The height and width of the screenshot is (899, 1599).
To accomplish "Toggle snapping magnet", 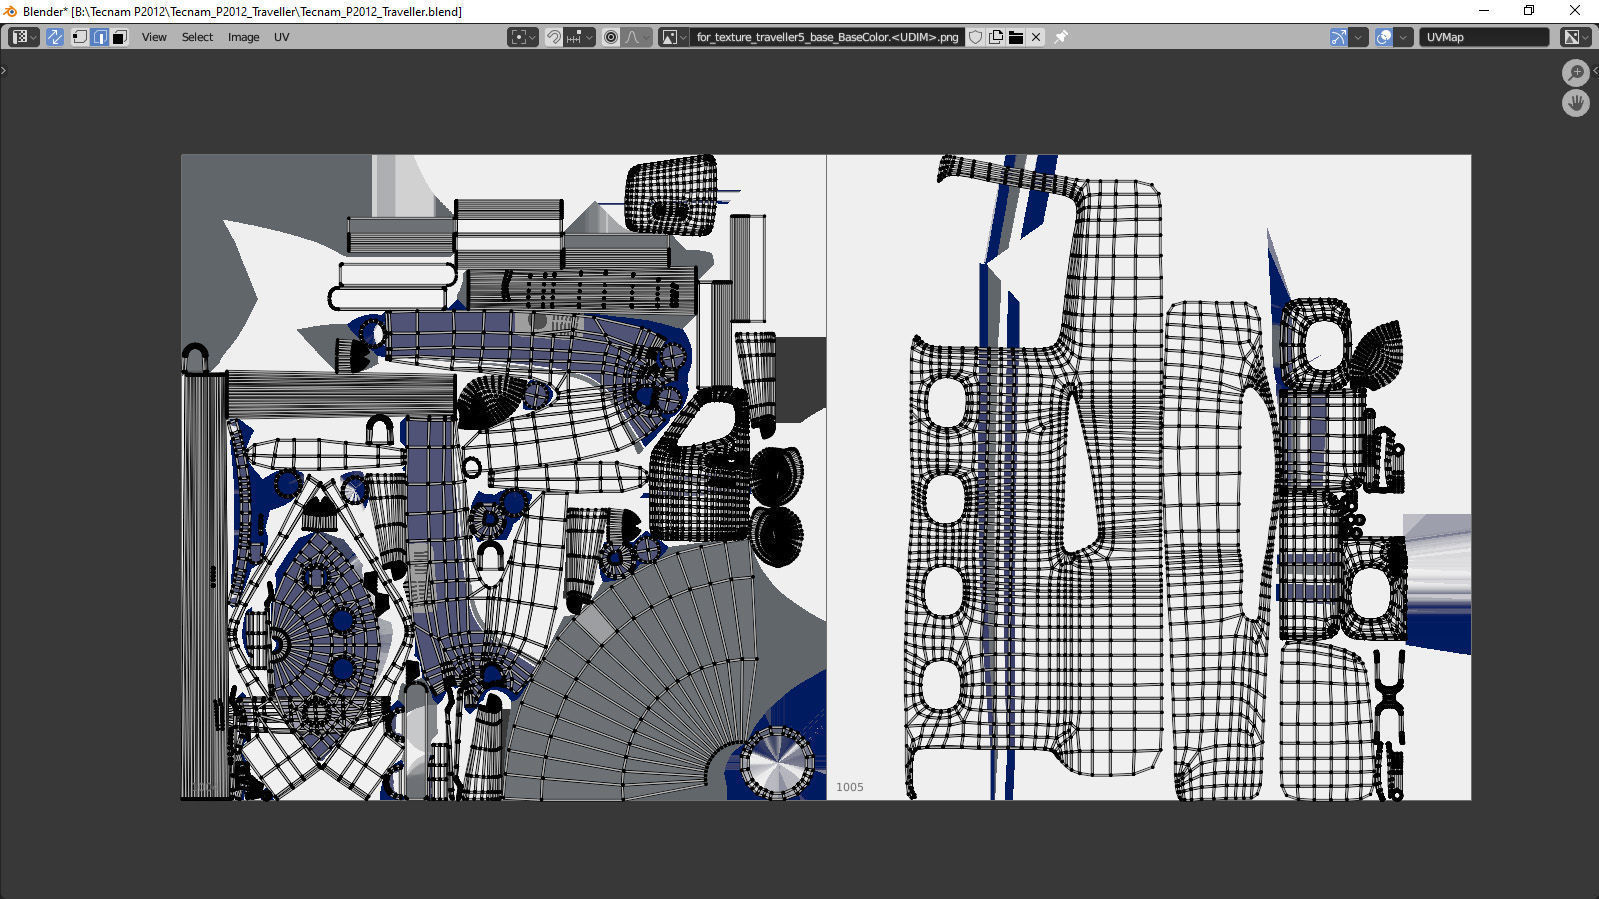I will (x=553, y=37).
